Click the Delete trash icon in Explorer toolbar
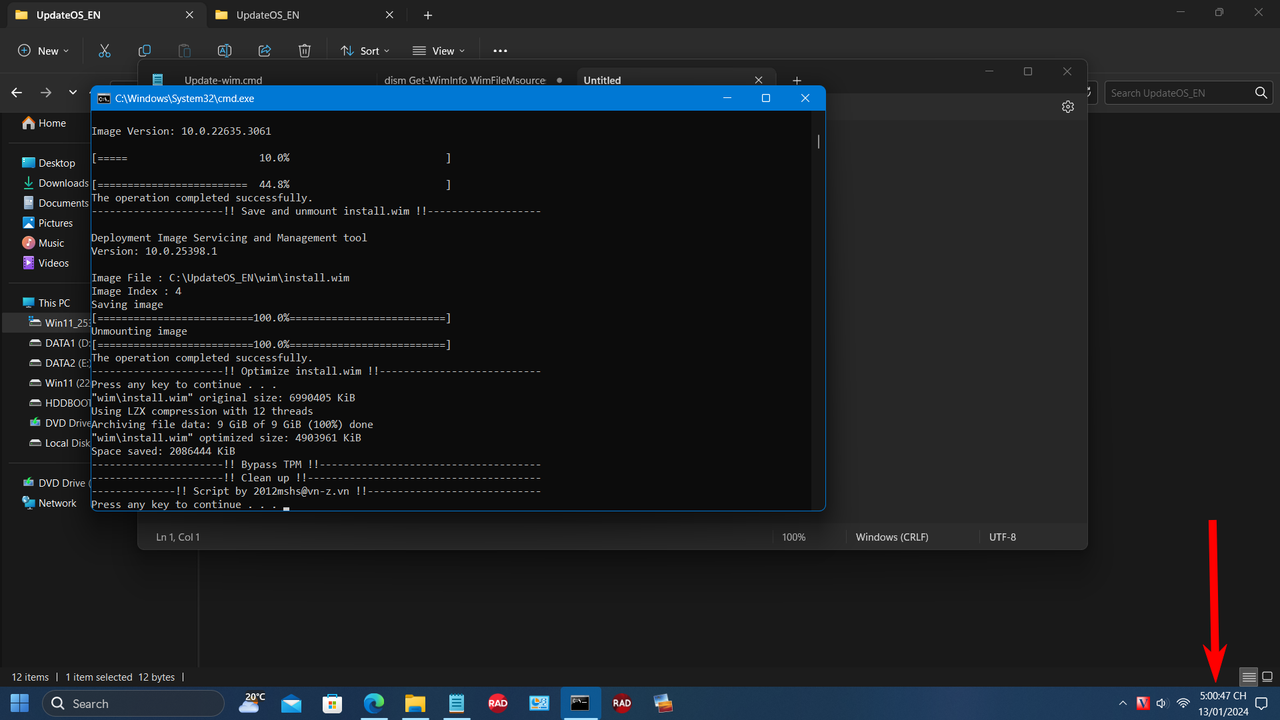The image size is (1280, 720). pos(305,51)
